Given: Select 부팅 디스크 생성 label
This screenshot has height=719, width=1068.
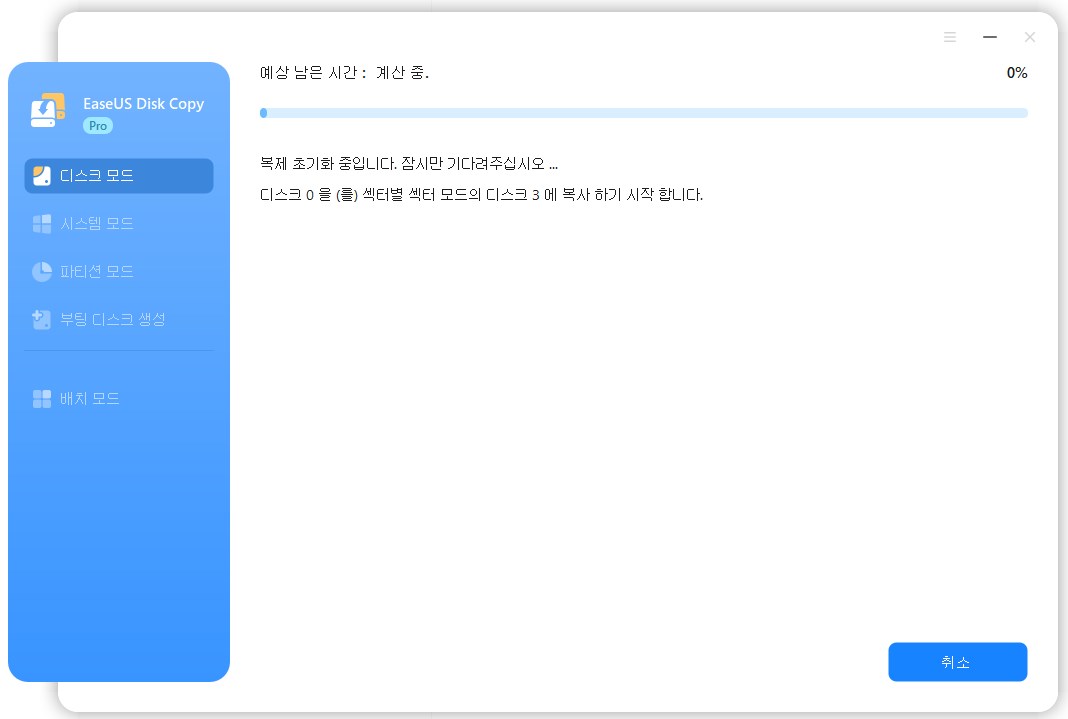Looking at the screenshot, I should tap(112, 319).
